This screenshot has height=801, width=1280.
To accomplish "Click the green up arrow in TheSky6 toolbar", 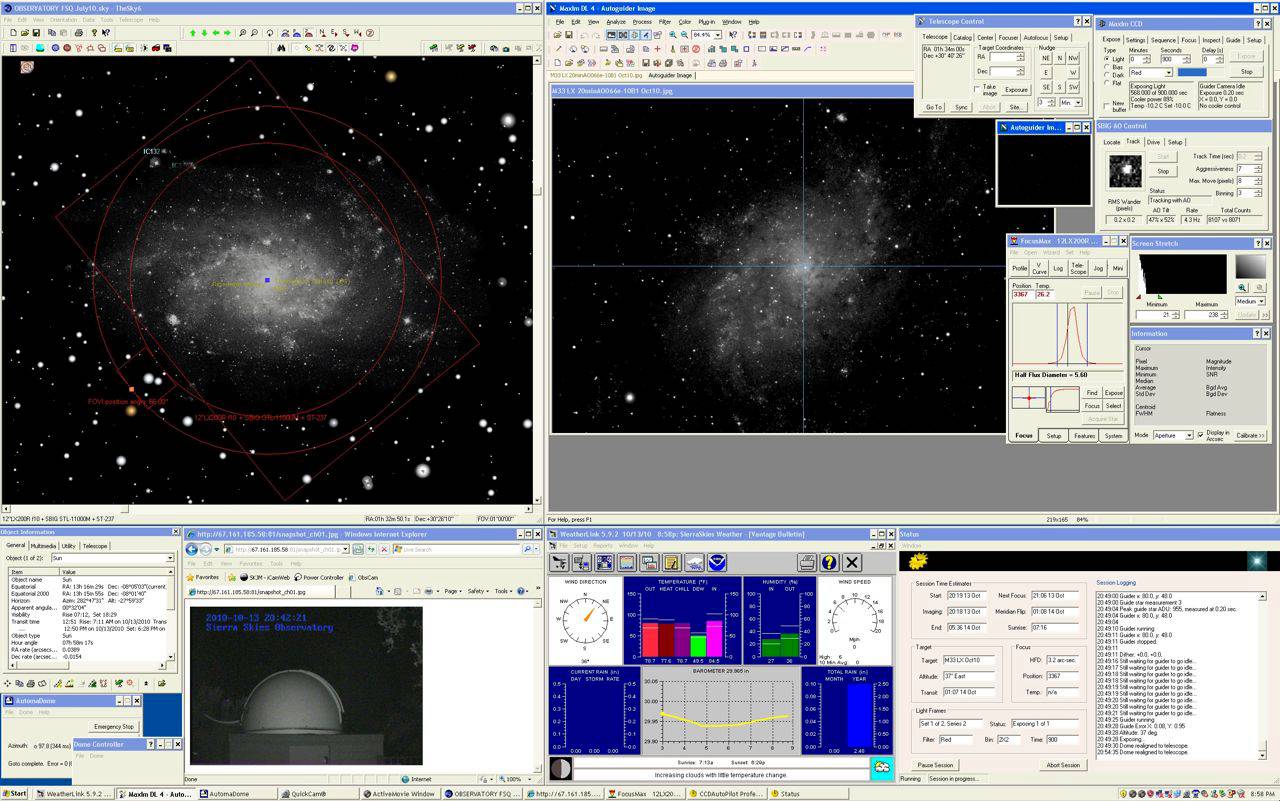I will (193, 33).
